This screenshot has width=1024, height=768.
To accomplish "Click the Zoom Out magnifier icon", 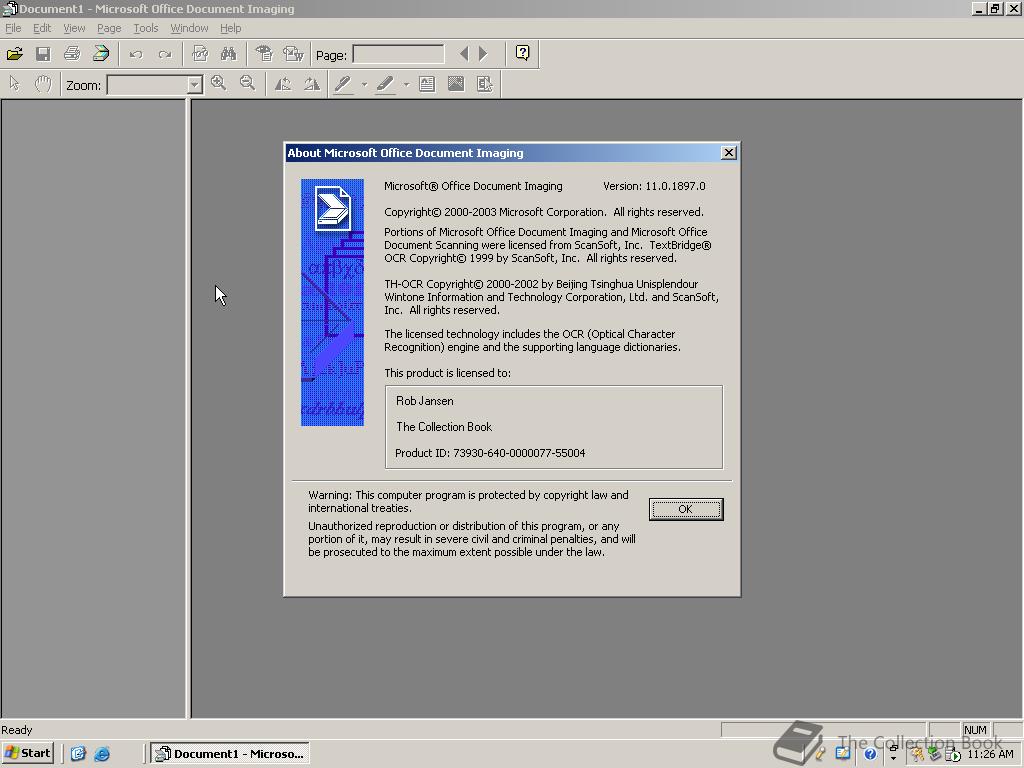I will click(x=247, y=84).
